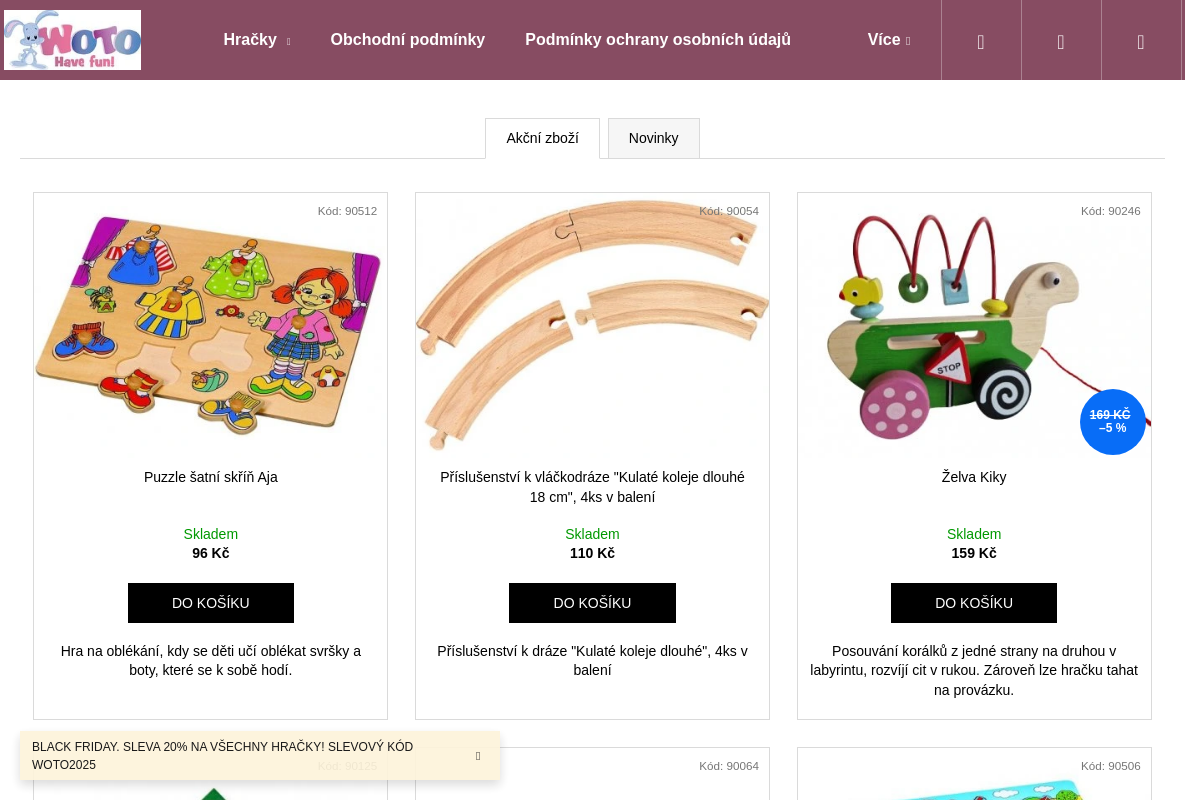
Task: View the wooden curved rails product image
Action: [x=592, y=325]
